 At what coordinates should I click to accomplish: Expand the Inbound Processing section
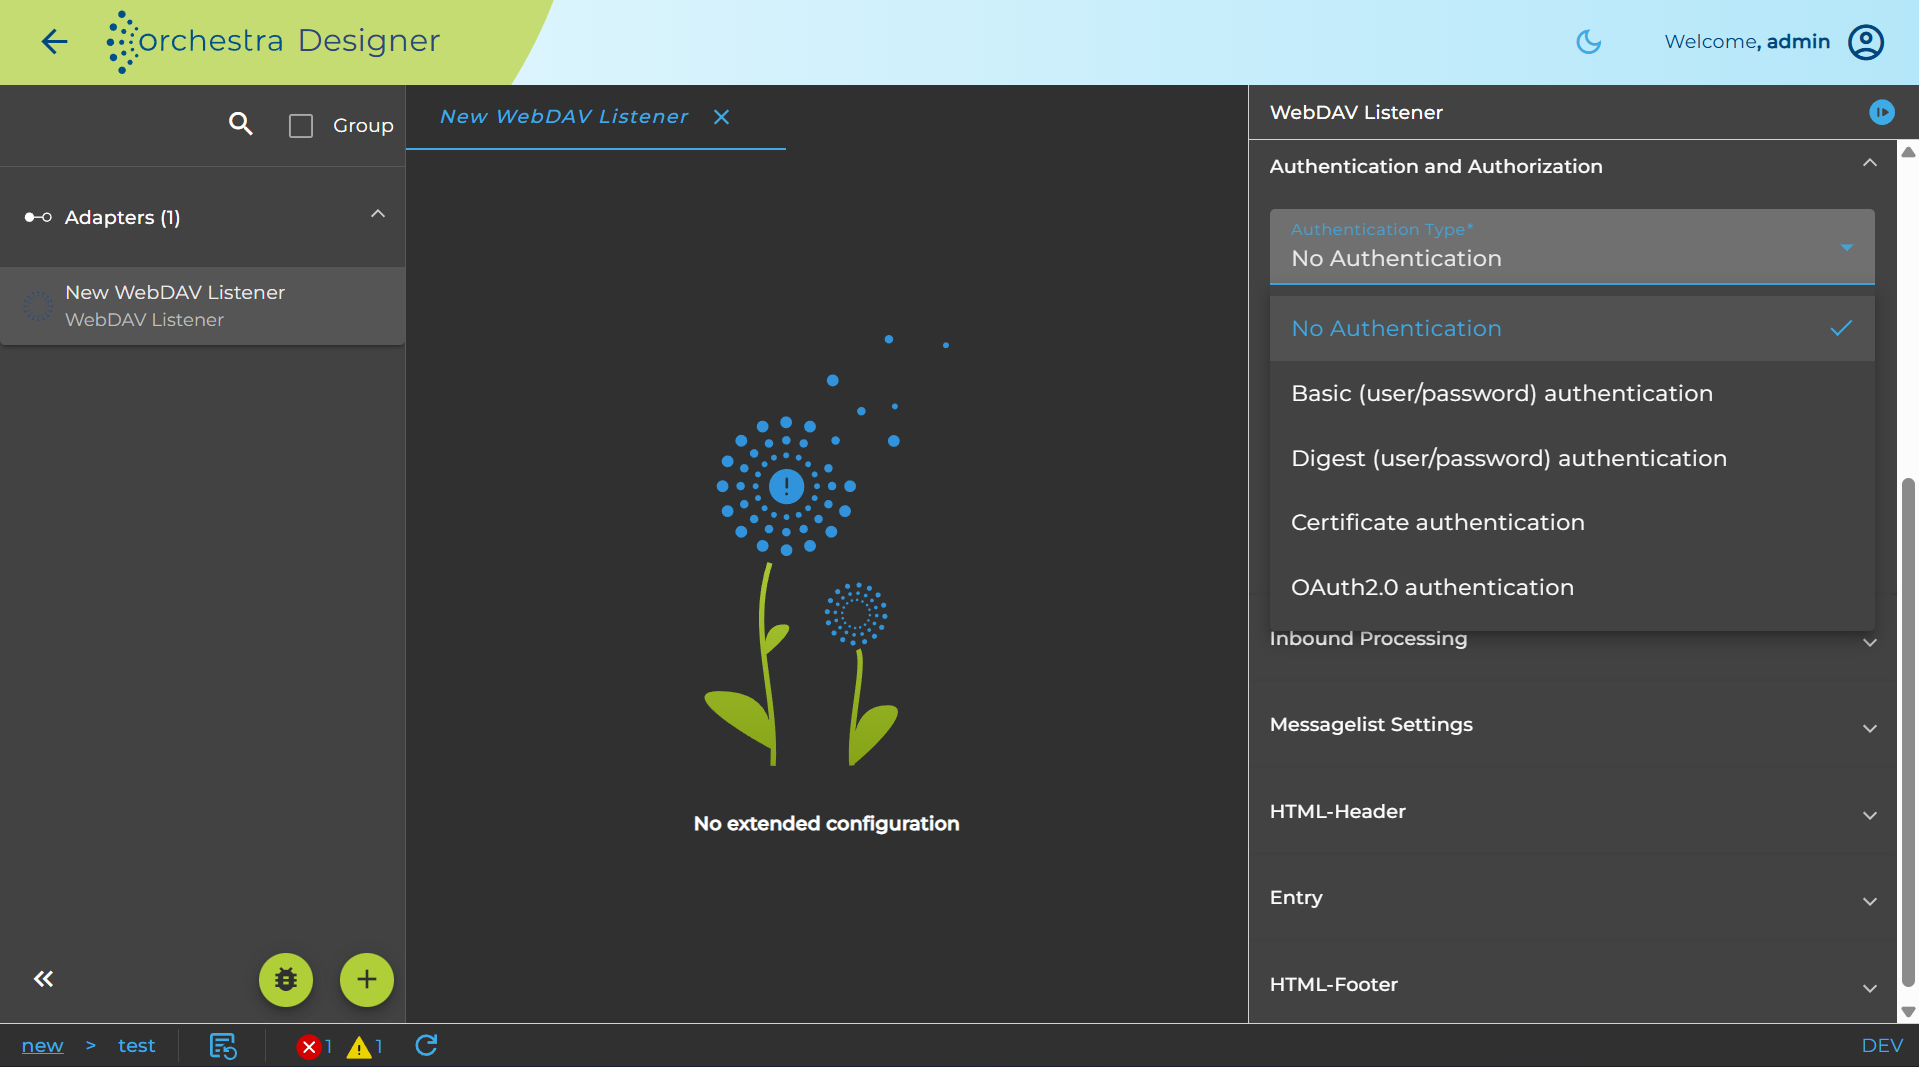(1869, 642)
